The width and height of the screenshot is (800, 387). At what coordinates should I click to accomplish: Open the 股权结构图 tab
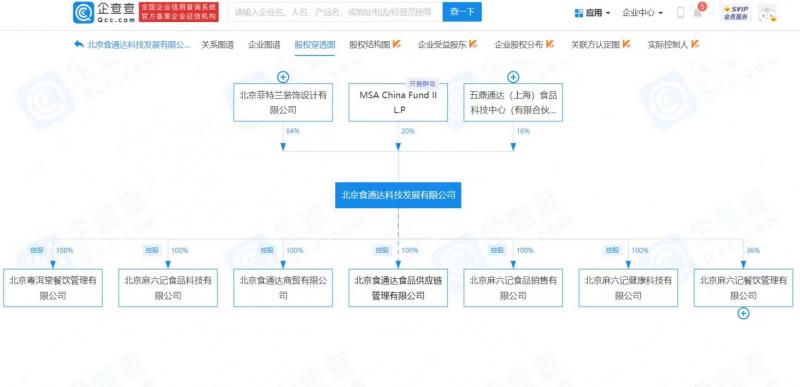(x=375, y=44)
